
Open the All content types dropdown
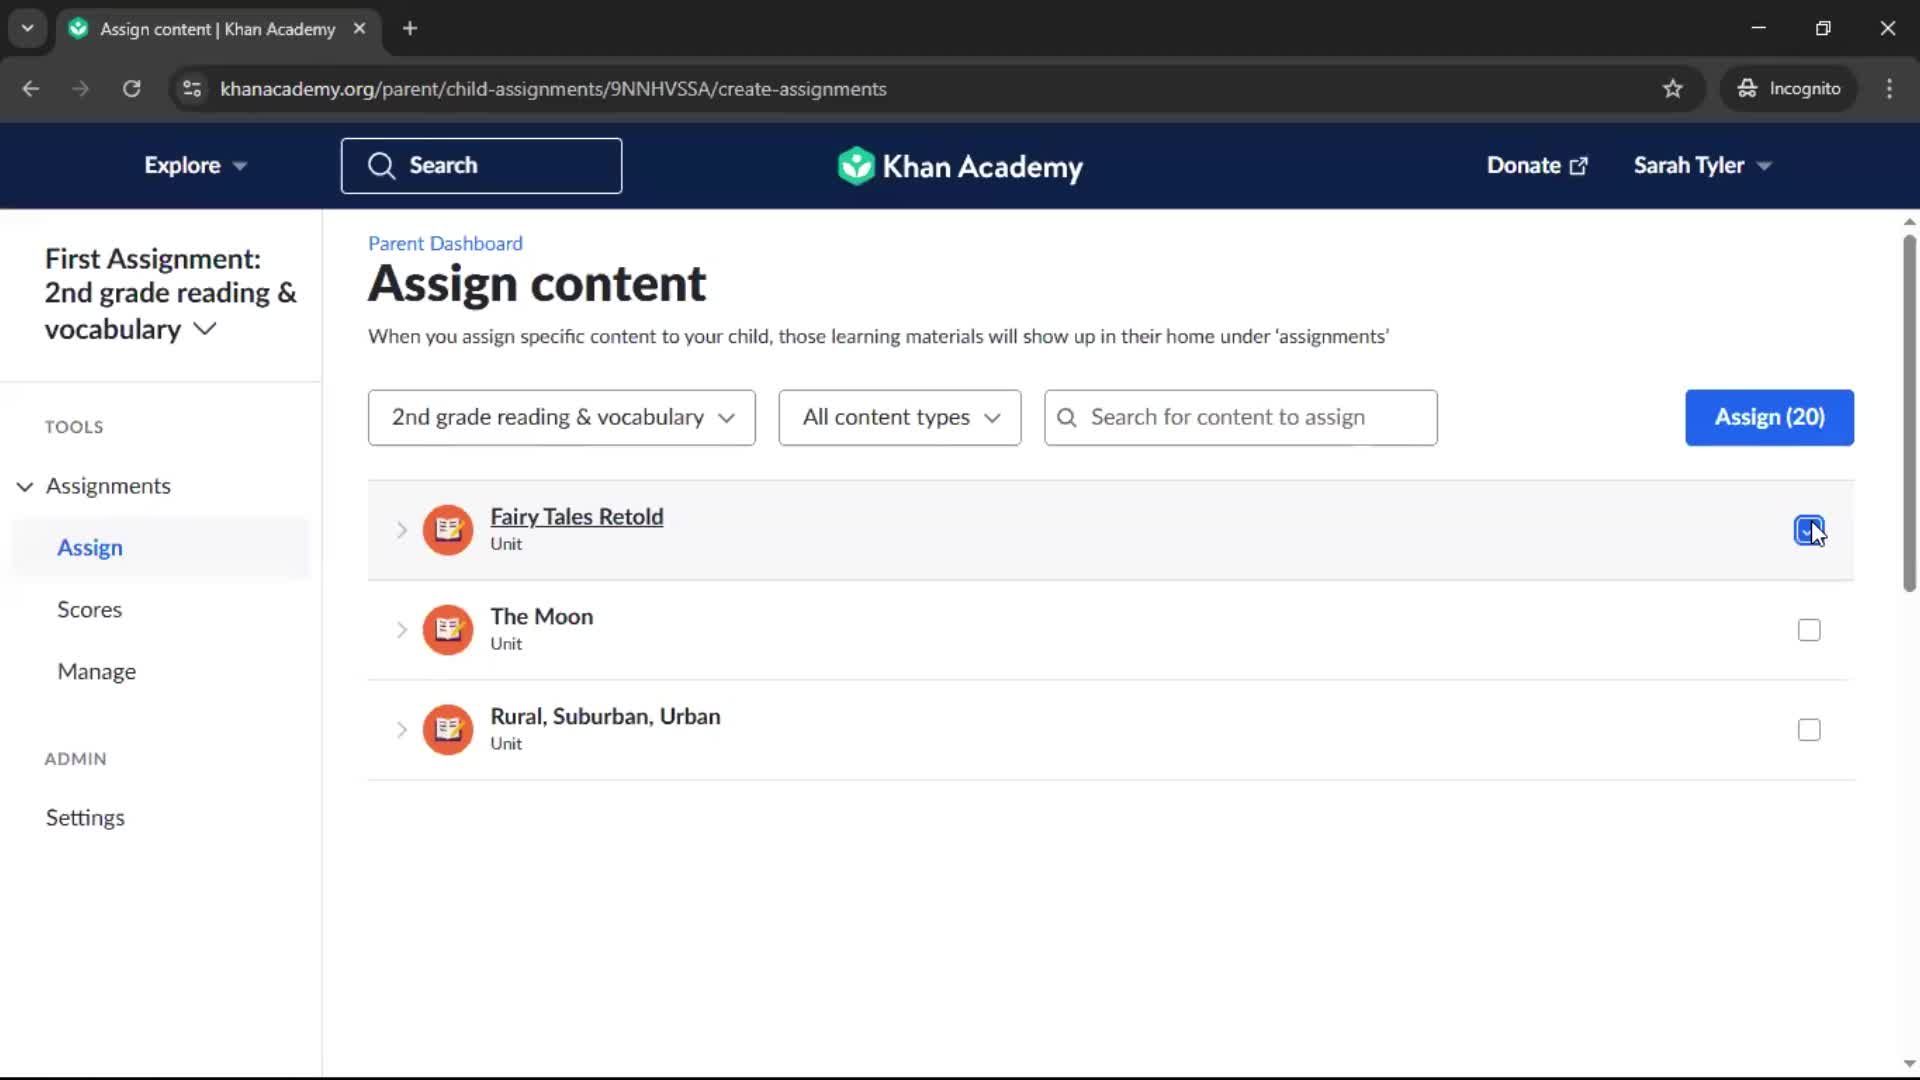click(x=899, y=418)
